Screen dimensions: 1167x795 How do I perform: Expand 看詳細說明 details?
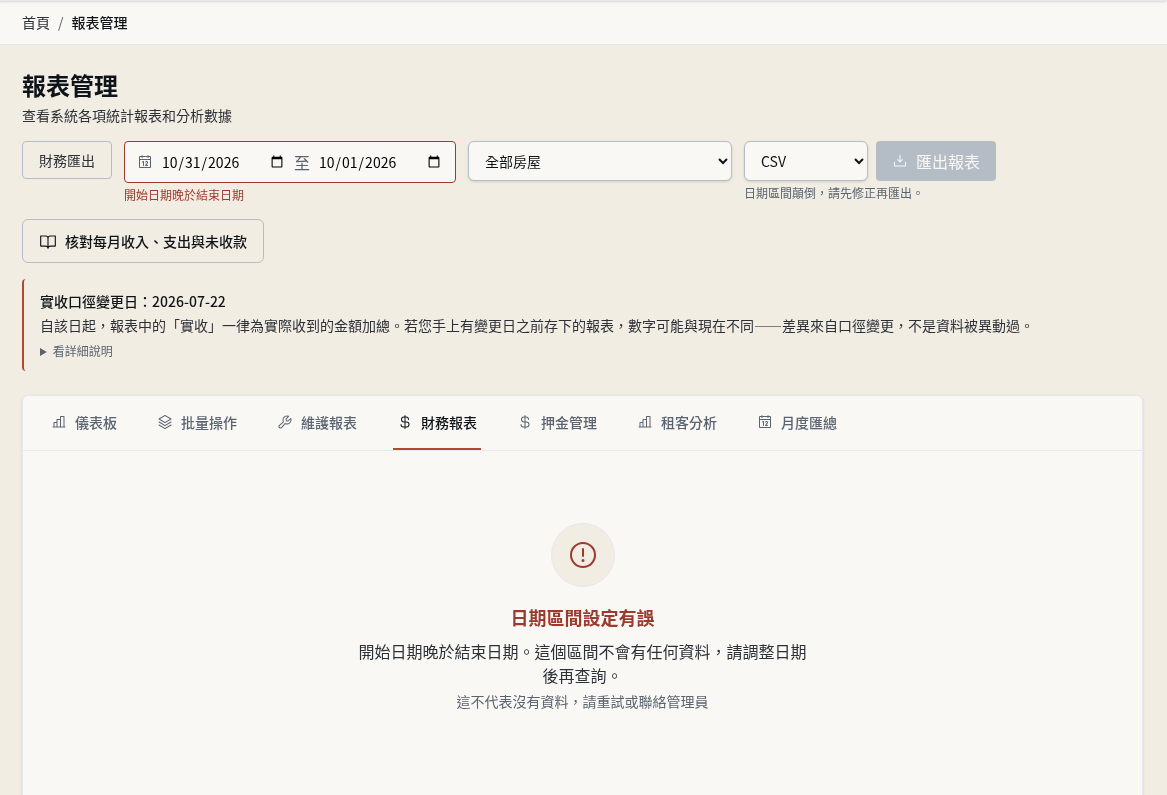coord(77,351)
